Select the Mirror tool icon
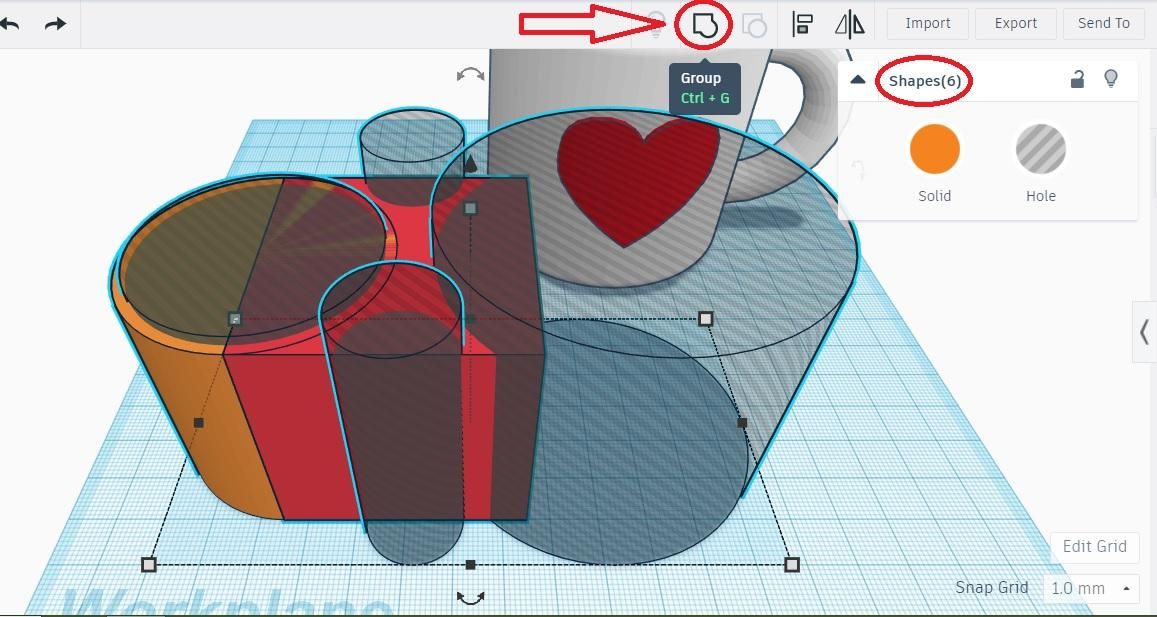Screen dimensions: 1157x617 [849, 24]
